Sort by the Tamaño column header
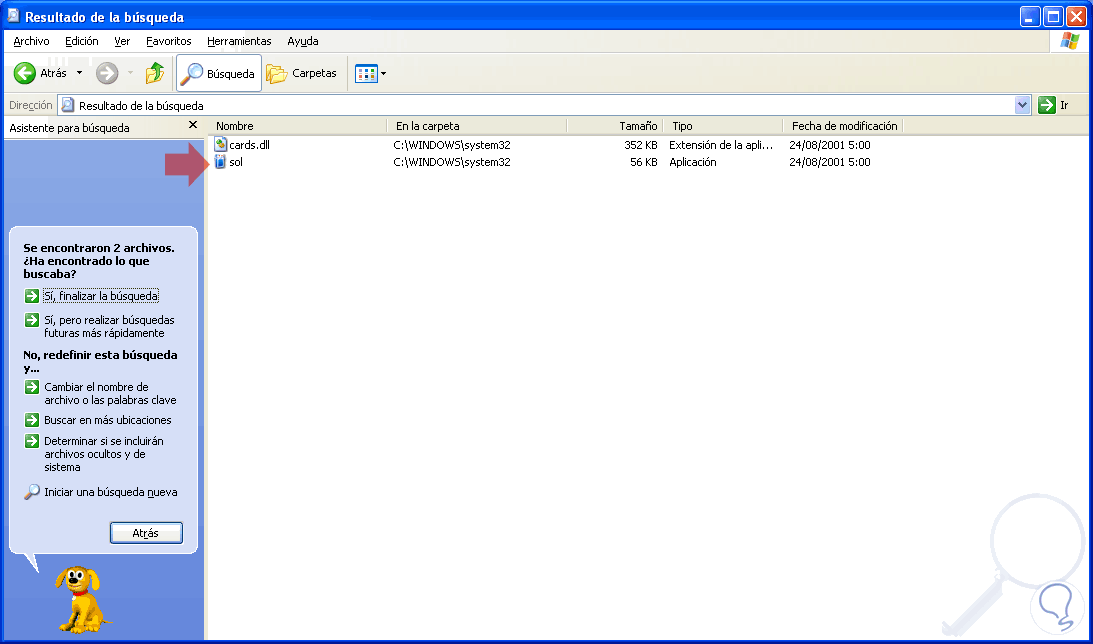 616,126
